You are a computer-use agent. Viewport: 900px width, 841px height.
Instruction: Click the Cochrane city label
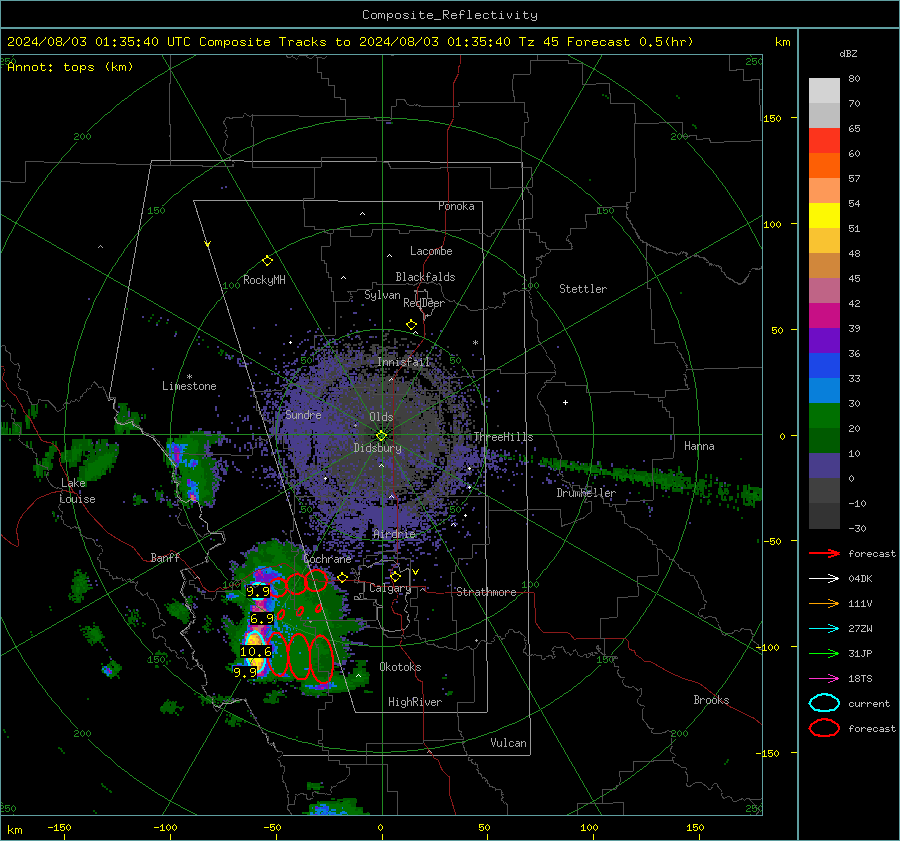[327, 559]
